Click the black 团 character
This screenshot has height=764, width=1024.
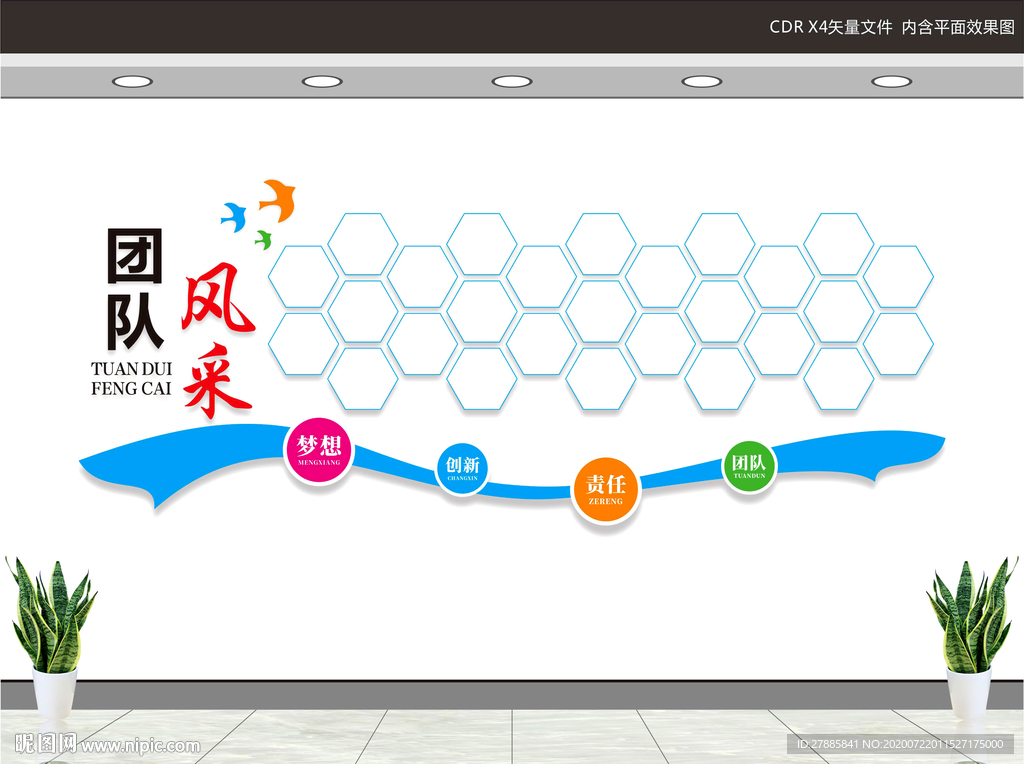(x=135, y=256)
